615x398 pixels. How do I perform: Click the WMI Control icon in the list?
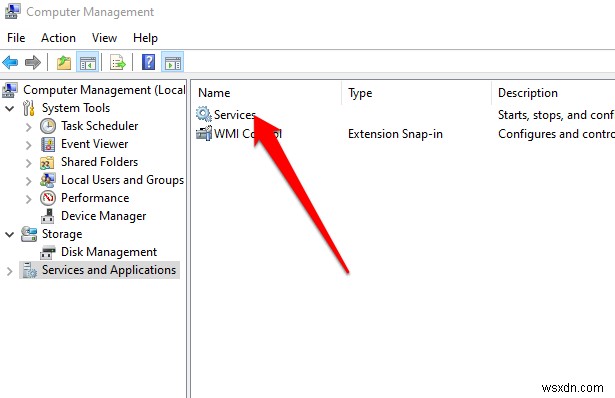point(204,133)
